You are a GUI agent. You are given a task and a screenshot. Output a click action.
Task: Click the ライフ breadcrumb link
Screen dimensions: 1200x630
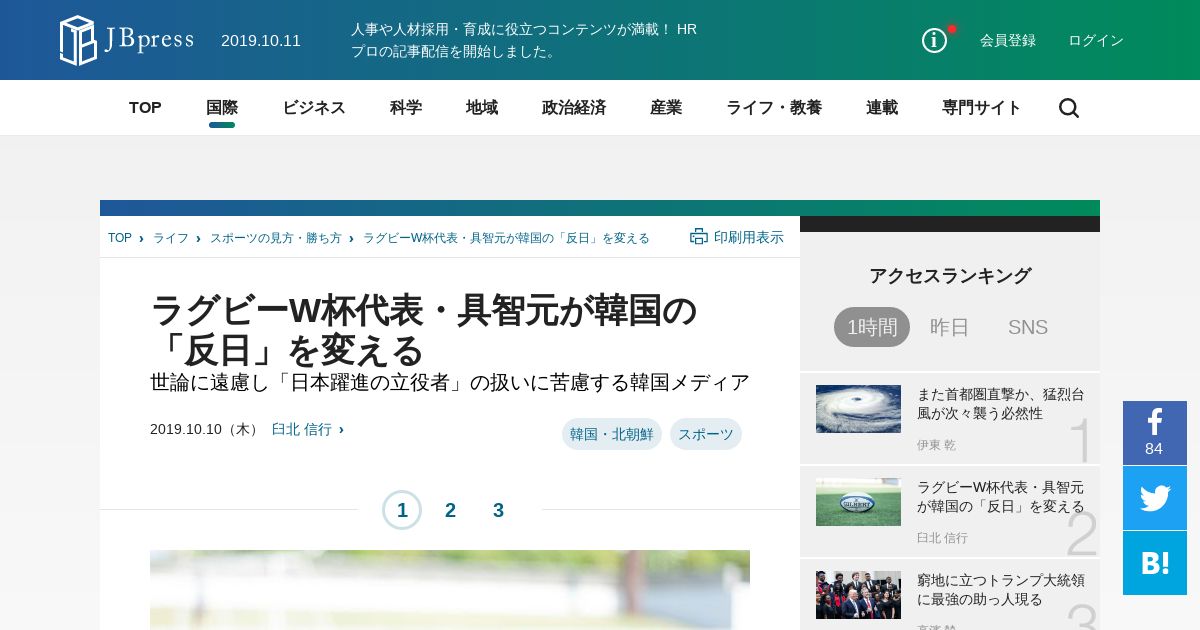[171, 238]
